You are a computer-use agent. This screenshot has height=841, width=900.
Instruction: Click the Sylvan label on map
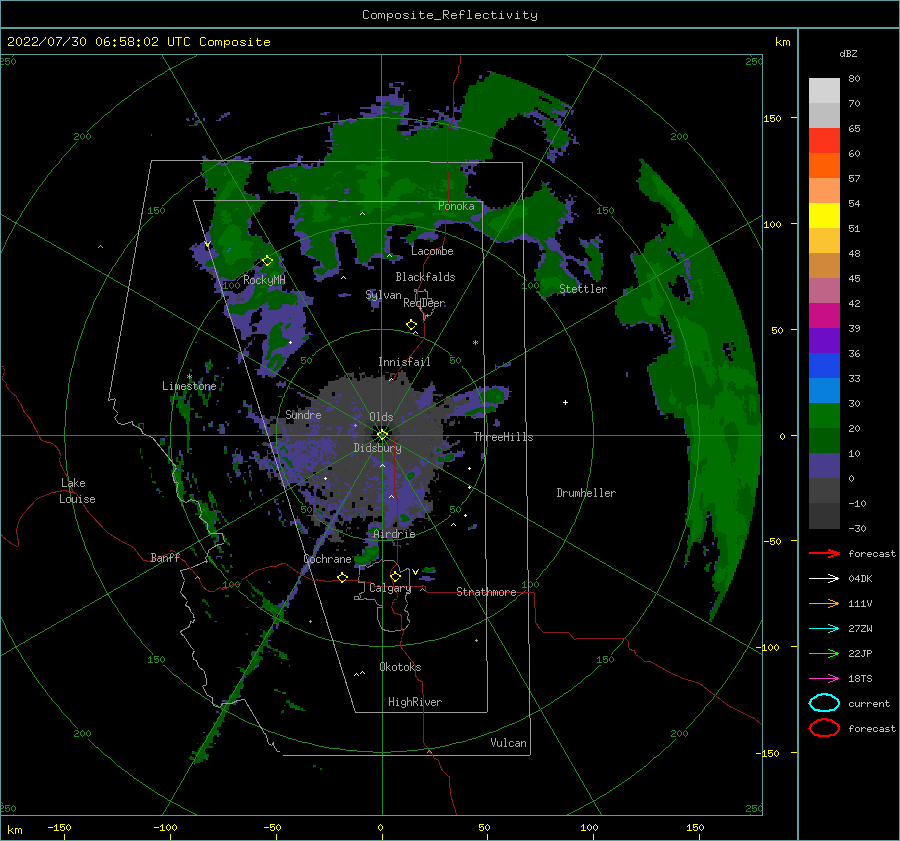(x=383, y=295)
